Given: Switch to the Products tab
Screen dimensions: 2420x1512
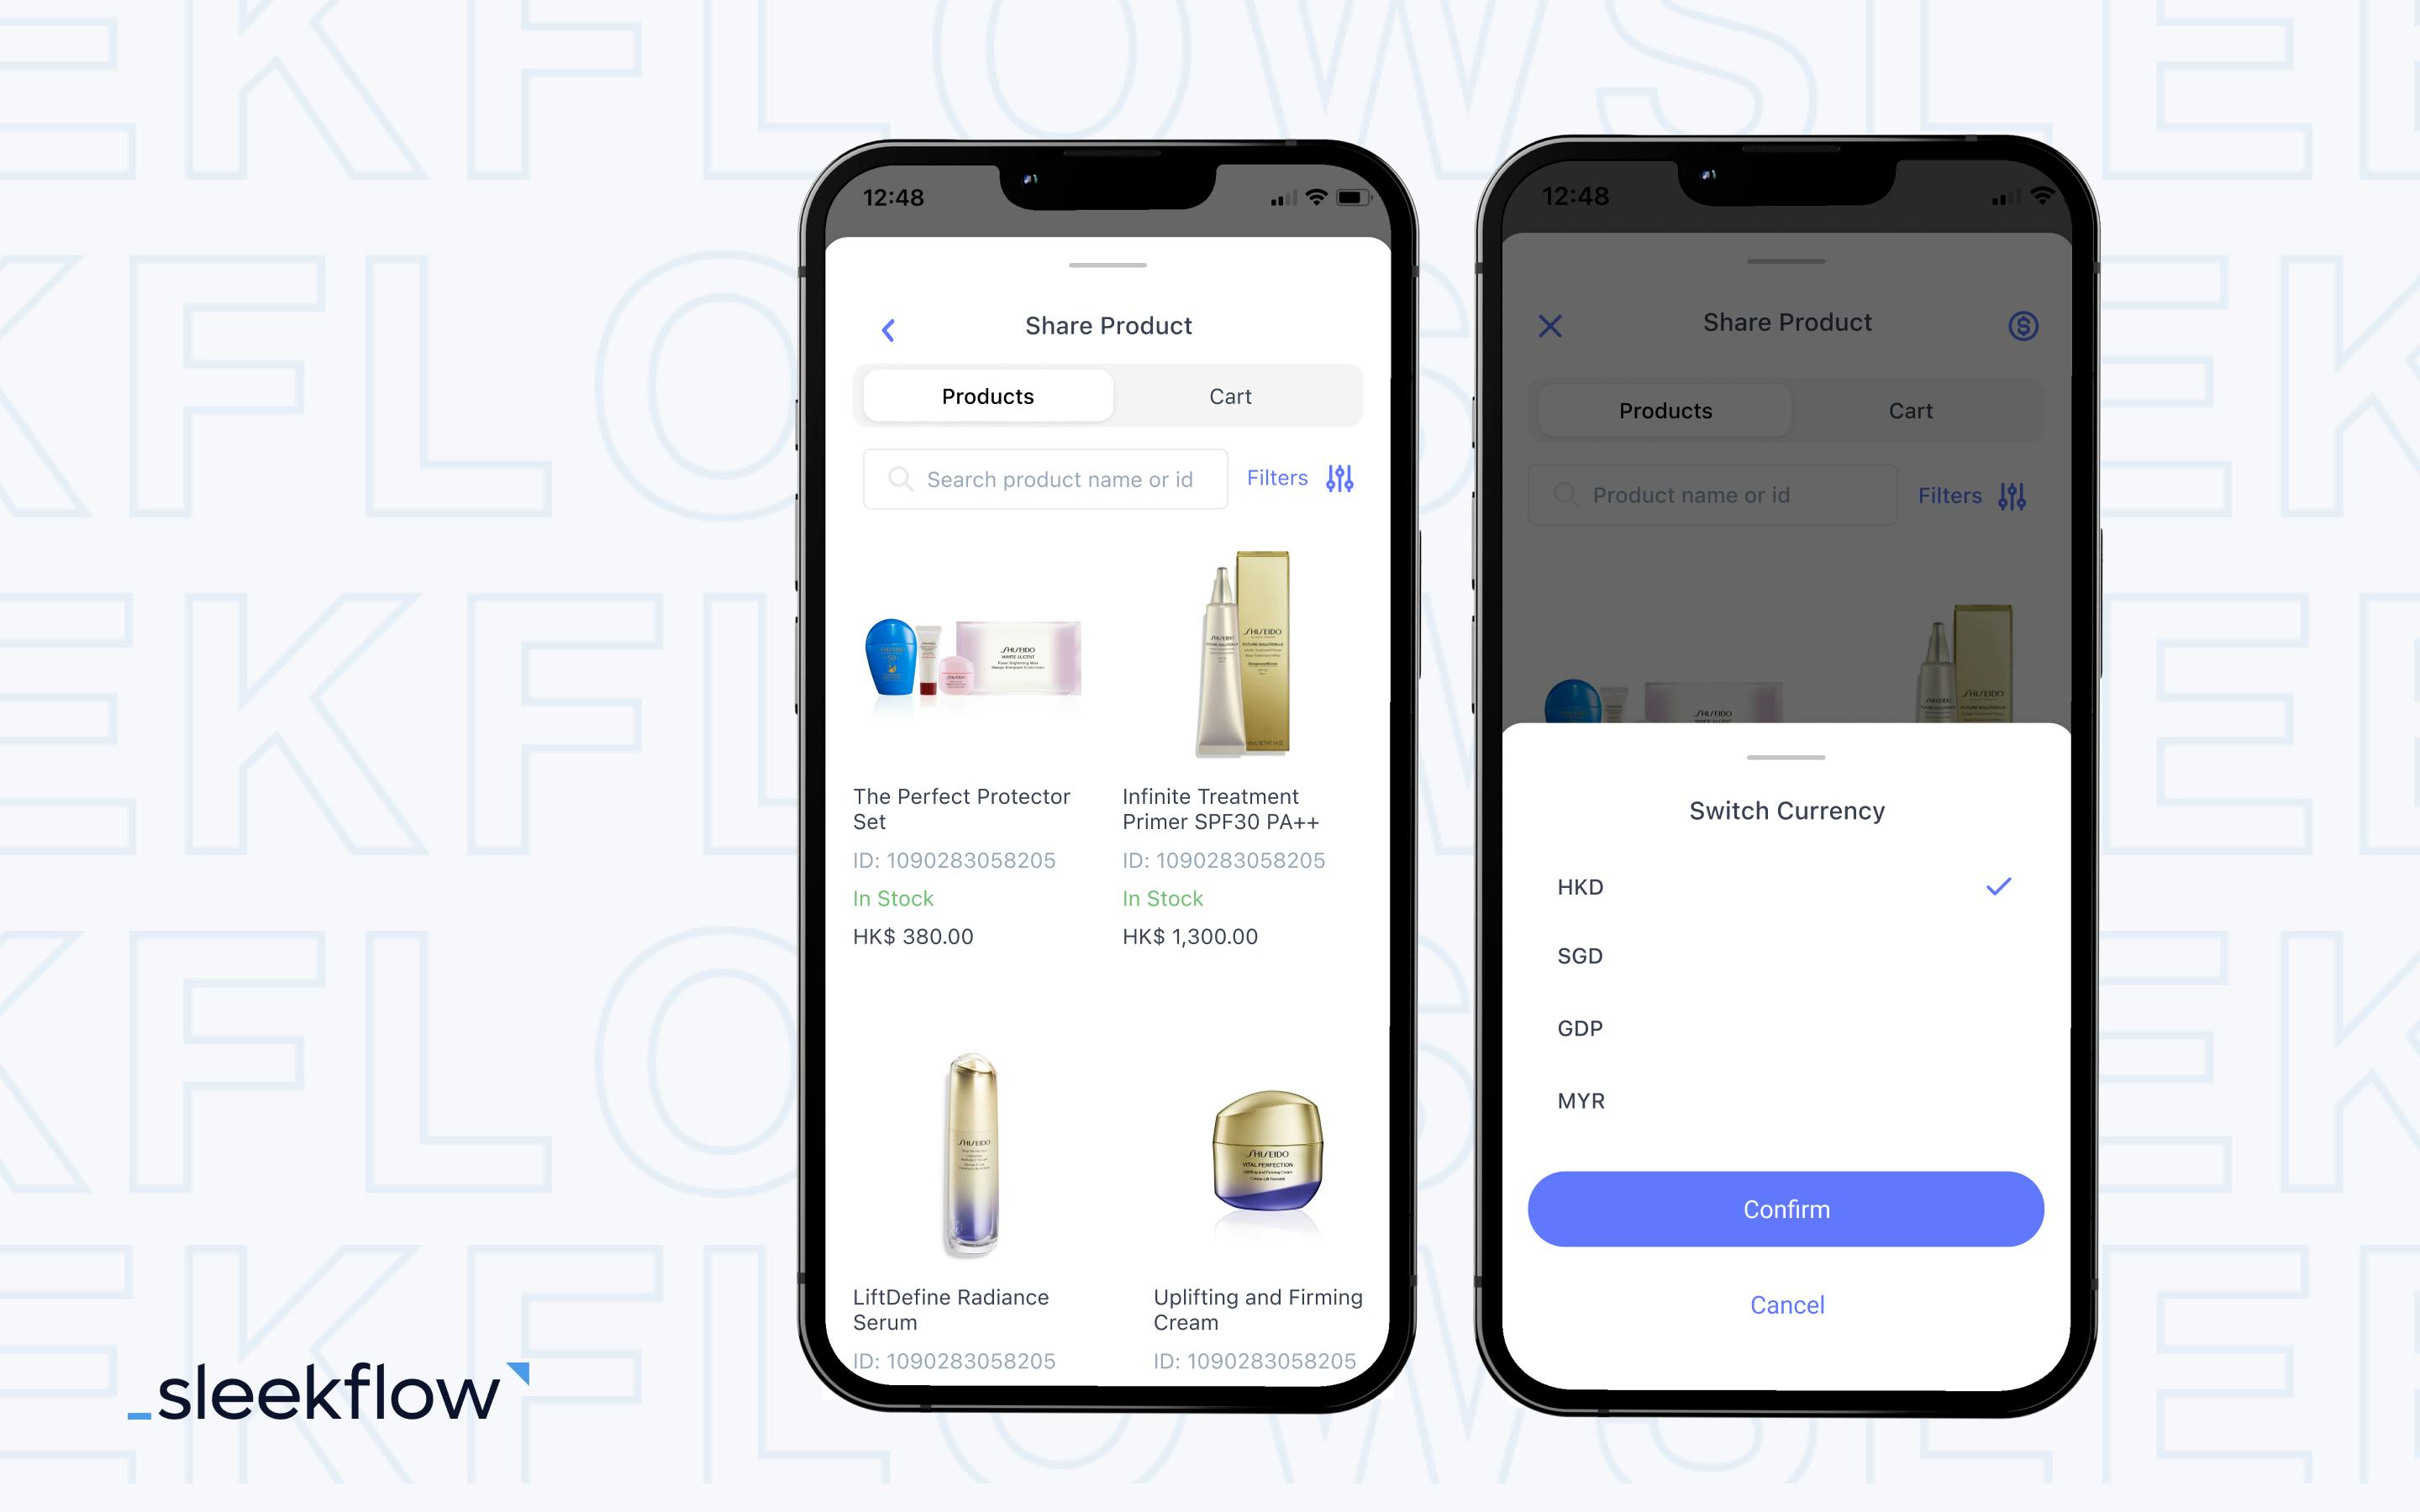Looking at the screenshot, I should [986, 394].
